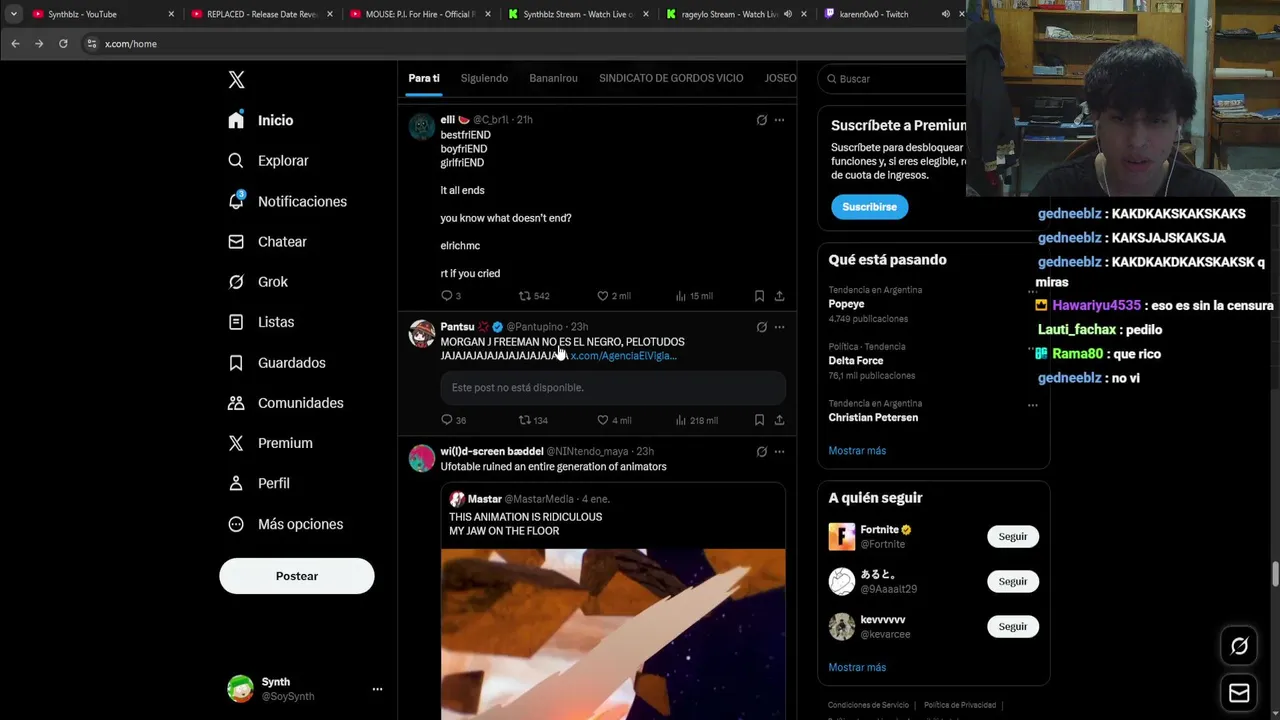This screenshot has height=720, width=1280.
Task: Open the messages envelope at bottom right
Action: click(1239, 692)
